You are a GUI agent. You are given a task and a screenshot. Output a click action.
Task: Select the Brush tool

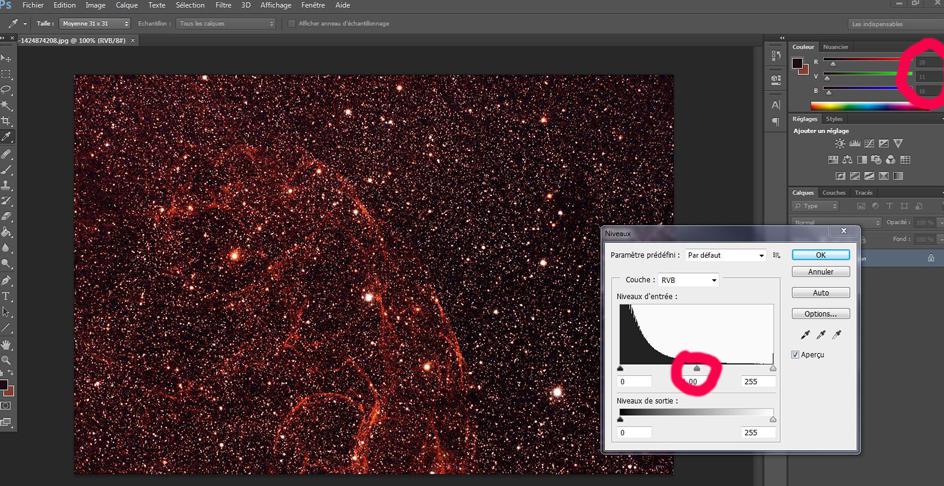(x=7, y=170)
